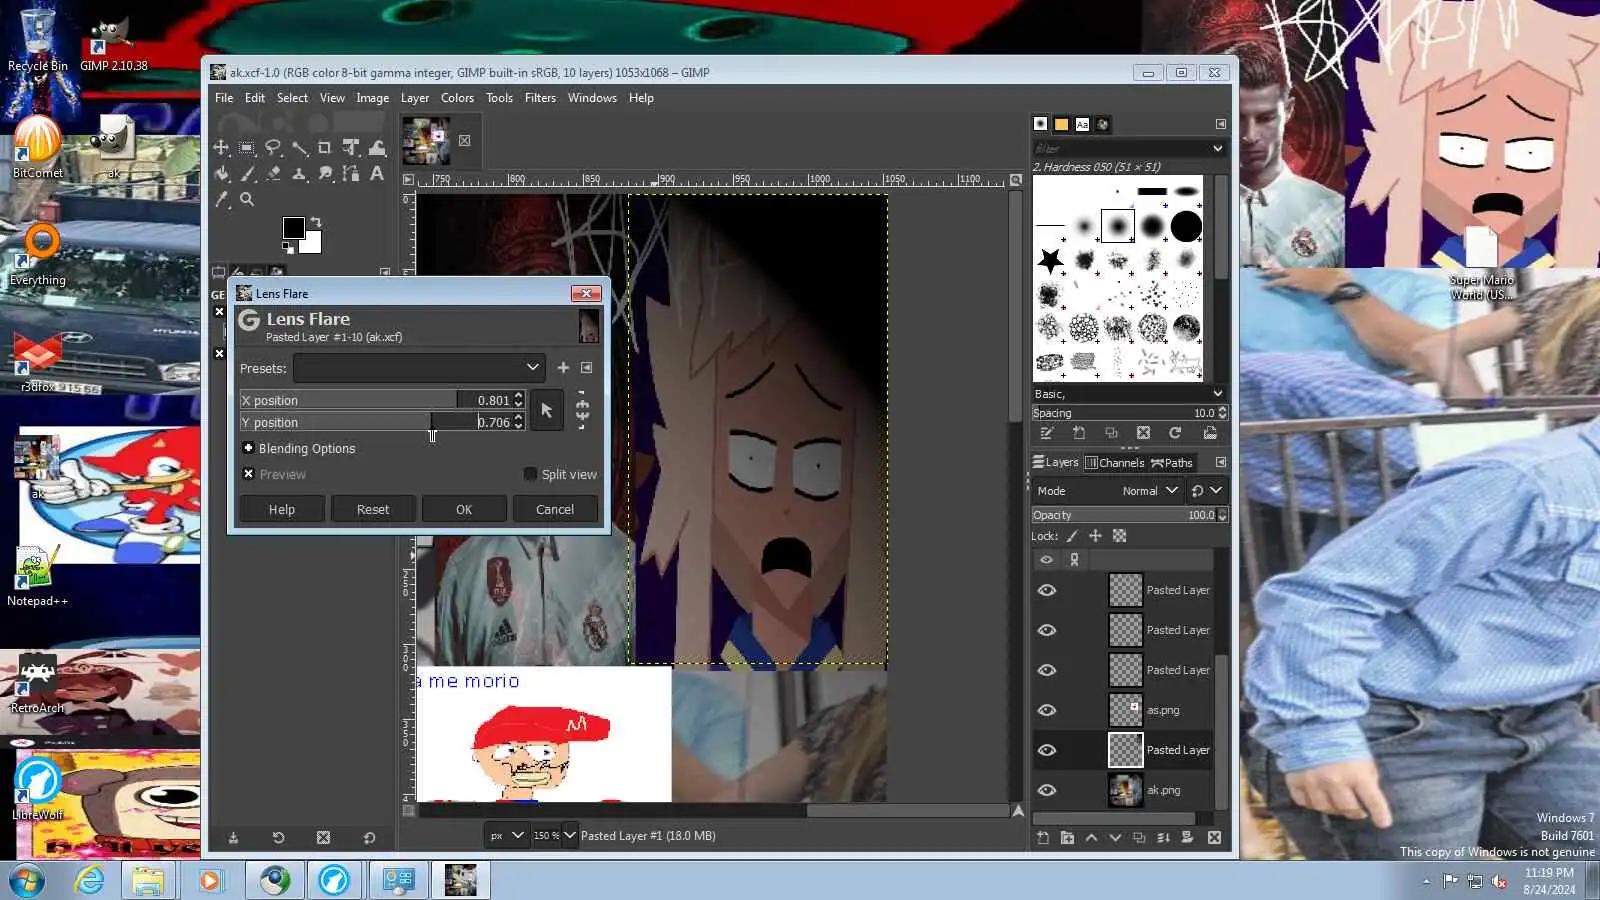Screen dimensions: 1600x900
Task: Select the Free Select lasso tool
Action: pyautogui.click(x=273, y=148)
